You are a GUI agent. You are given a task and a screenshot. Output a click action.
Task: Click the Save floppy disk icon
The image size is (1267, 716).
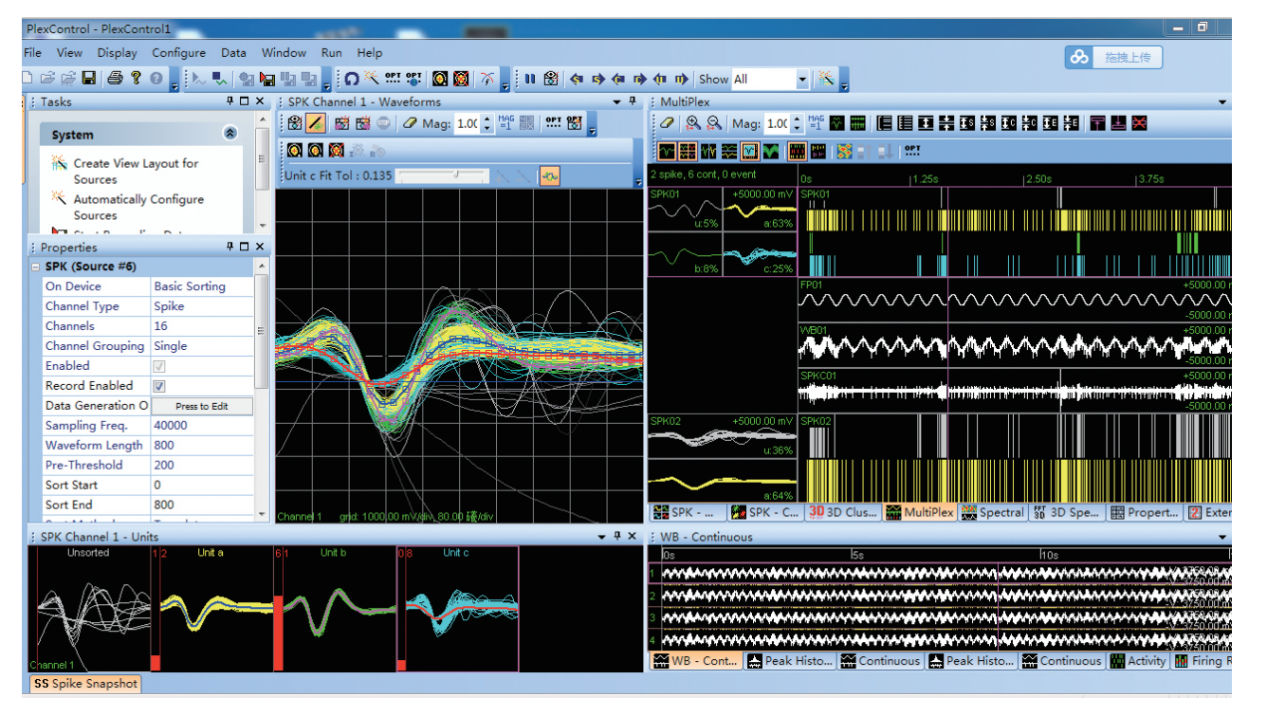[x=89, y=79]
